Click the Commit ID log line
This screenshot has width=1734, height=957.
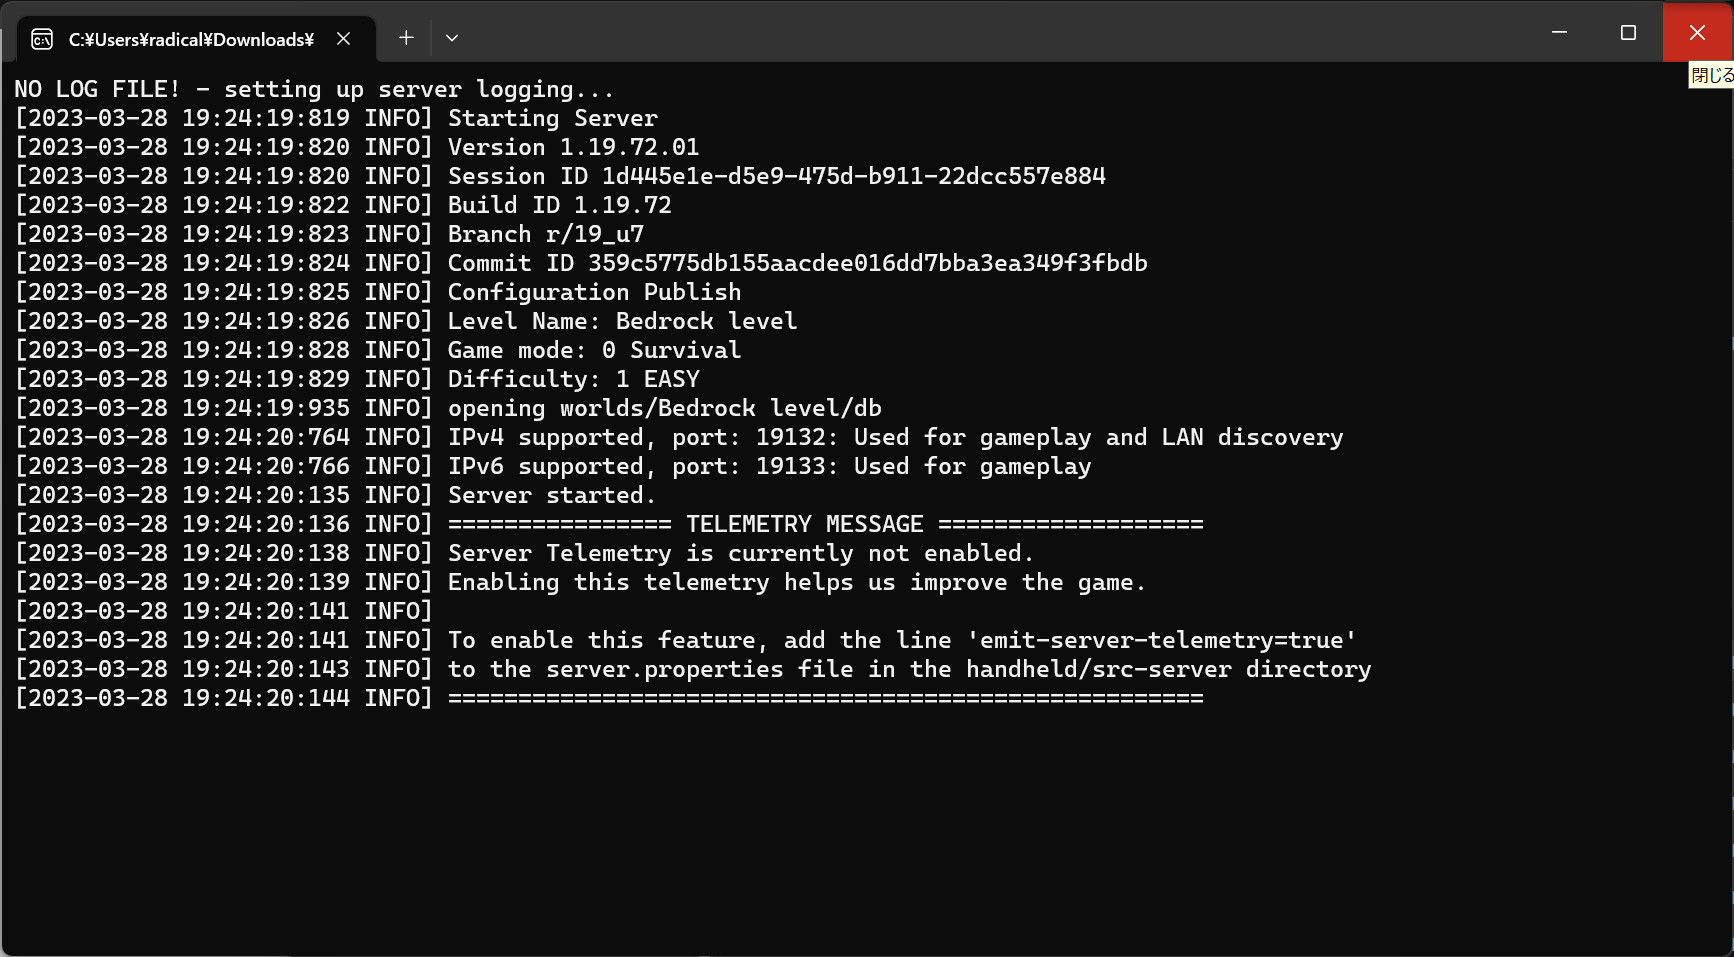click(797, 262)
